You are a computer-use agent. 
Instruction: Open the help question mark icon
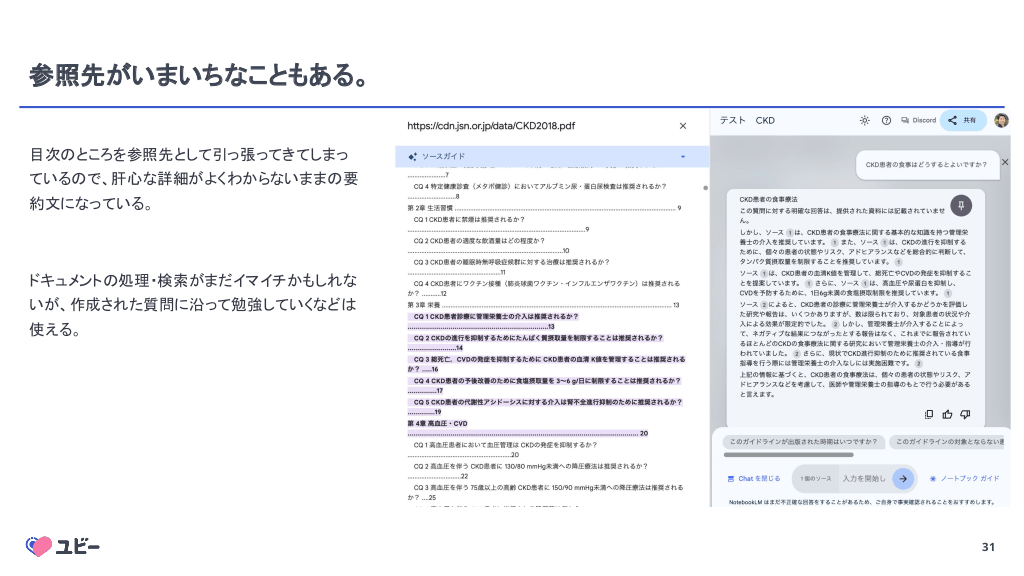point(886,120)
